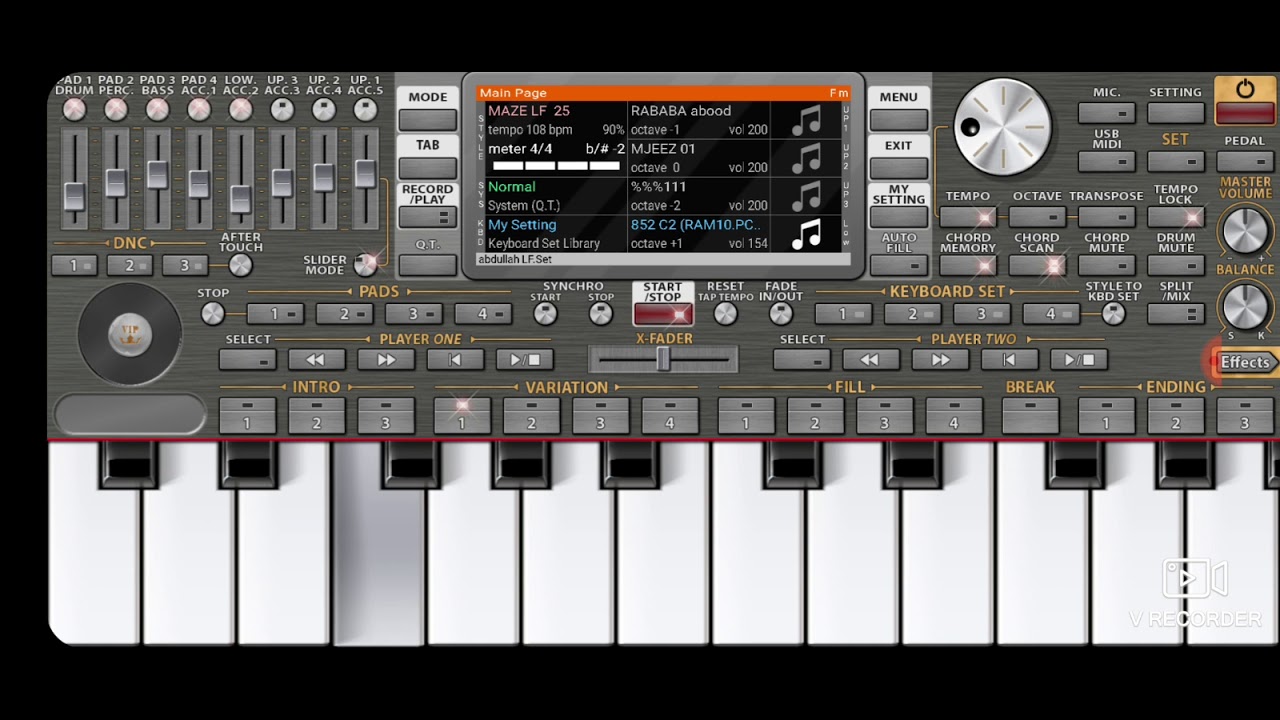The height and width of the screenshot is (720, 1280).
Task: Fast forward Player Two
Action: 940,360
